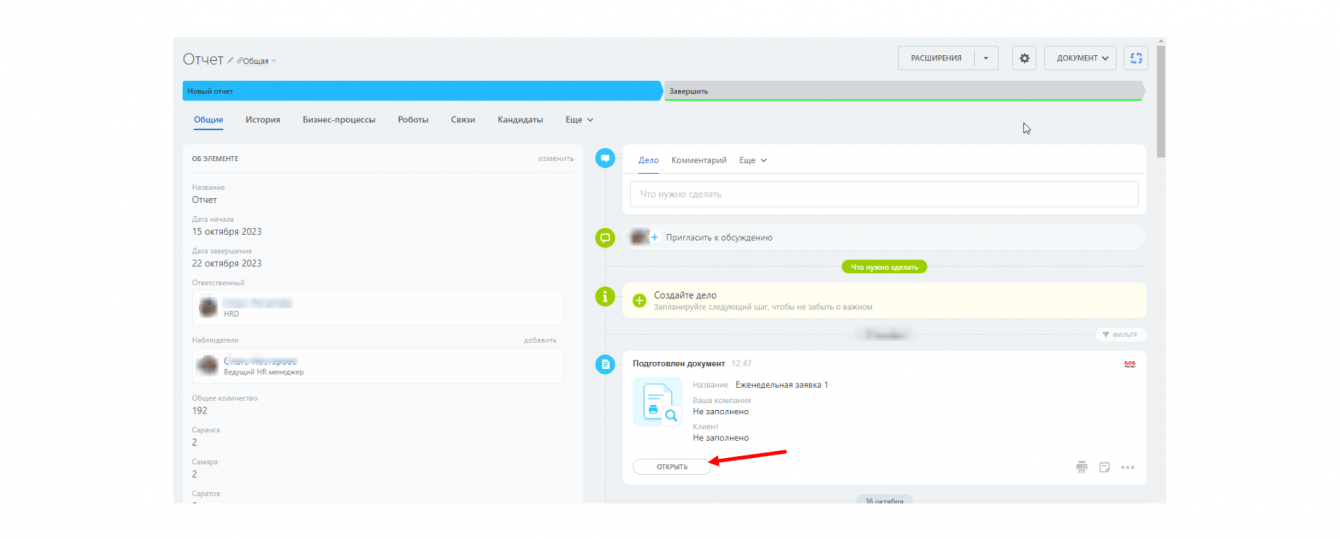Click the Подготовлен документ heading

coord(679,364)
